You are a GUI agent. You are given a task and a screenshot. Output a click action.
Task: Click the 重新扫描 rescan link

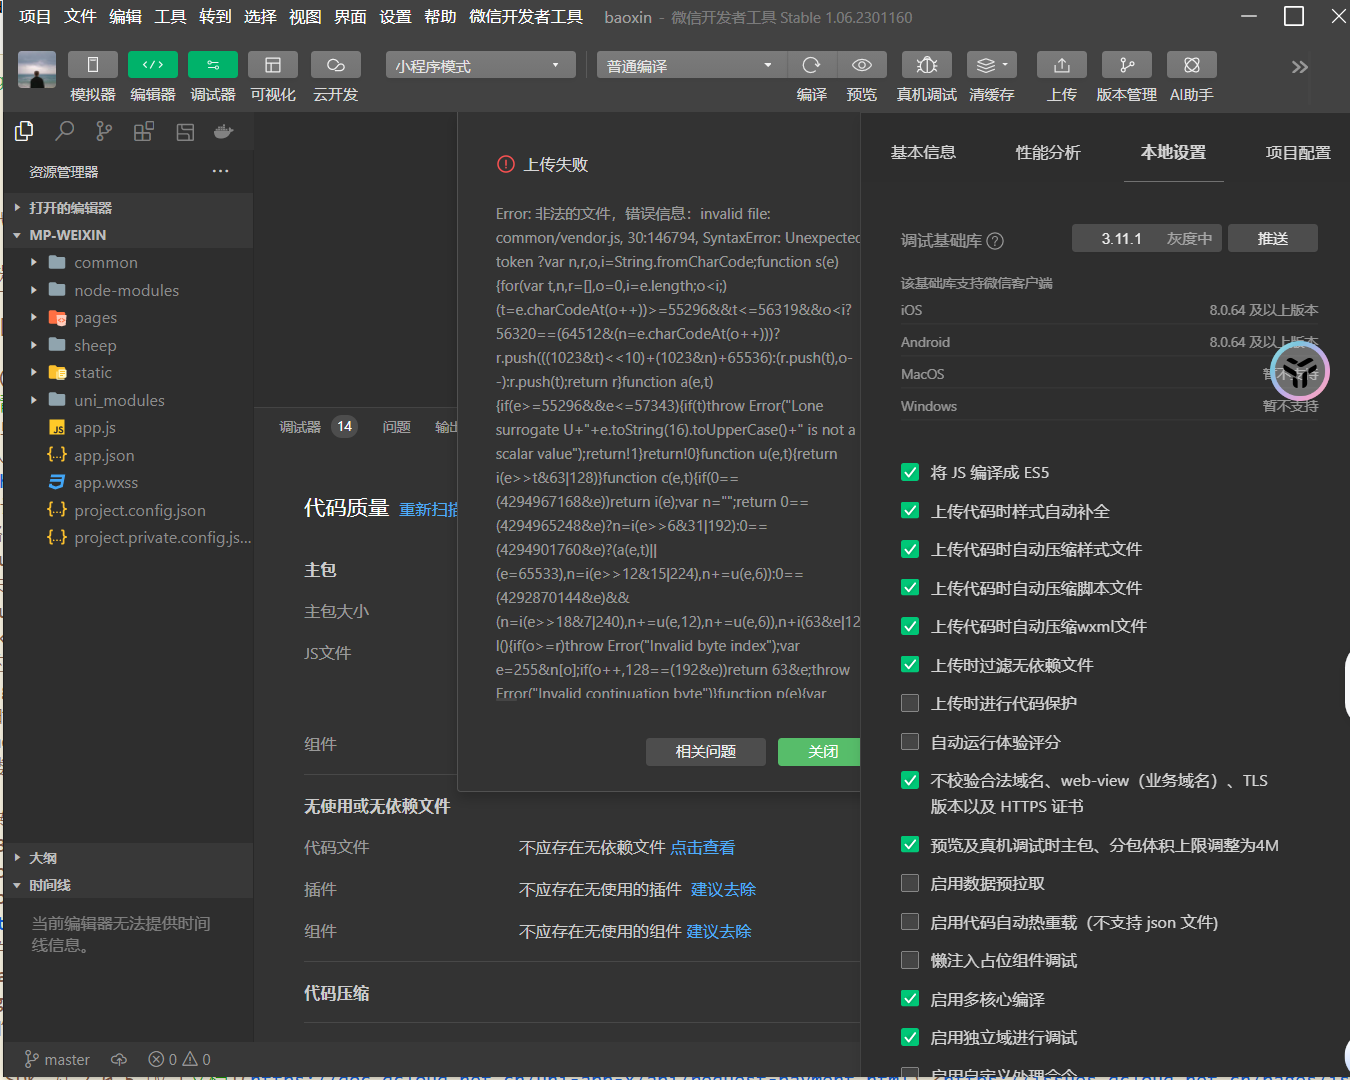(x=429, y=509)
